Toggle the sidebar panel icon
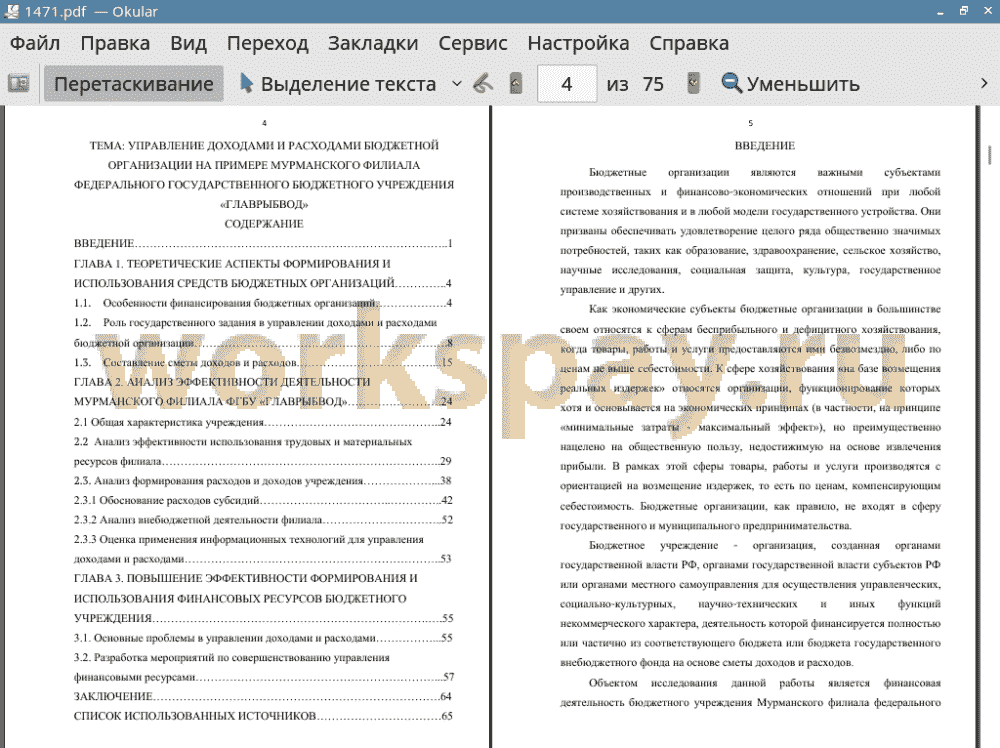 pos(18,84)
